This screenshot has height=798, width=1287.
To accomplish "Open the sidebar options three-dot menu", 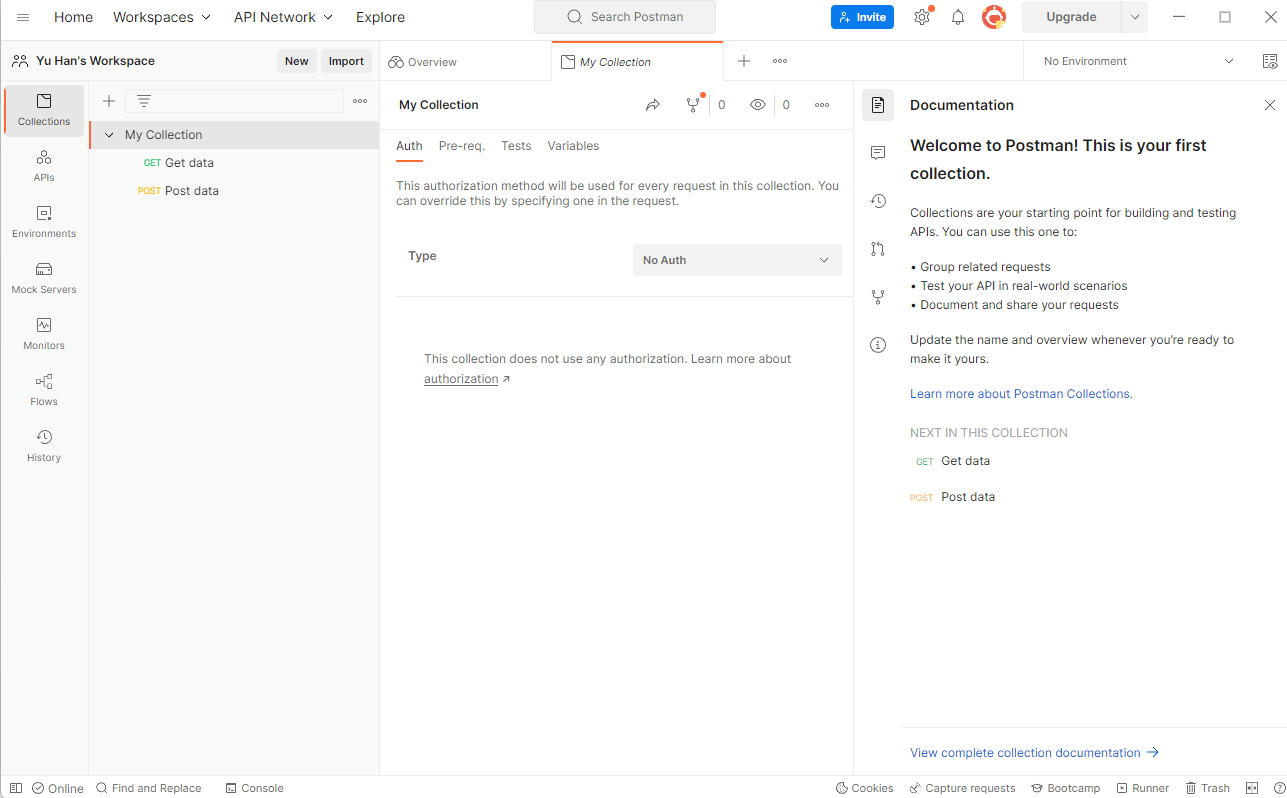I will click(x=360, y=101).
